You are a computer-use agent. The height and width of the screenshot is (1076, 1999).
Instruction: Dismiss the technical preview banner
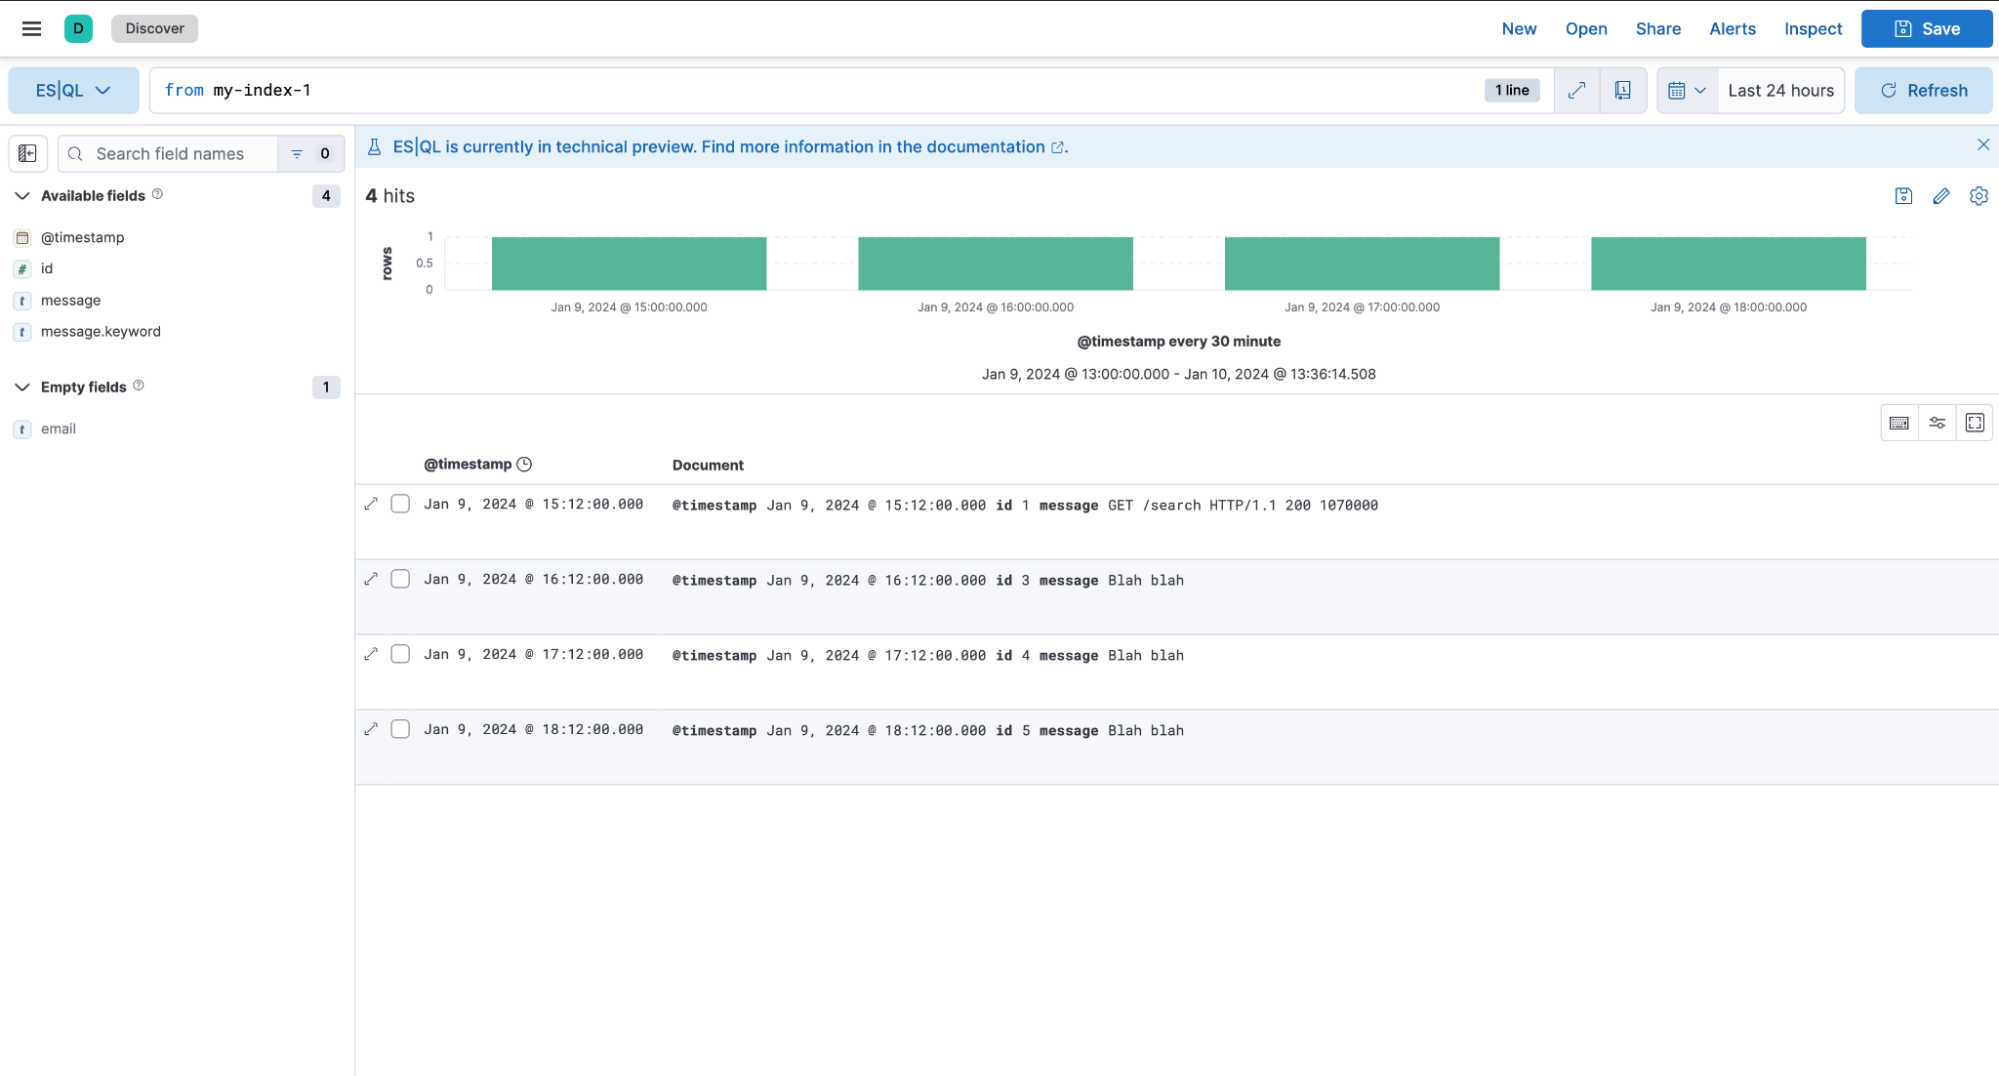point(1983,144)
